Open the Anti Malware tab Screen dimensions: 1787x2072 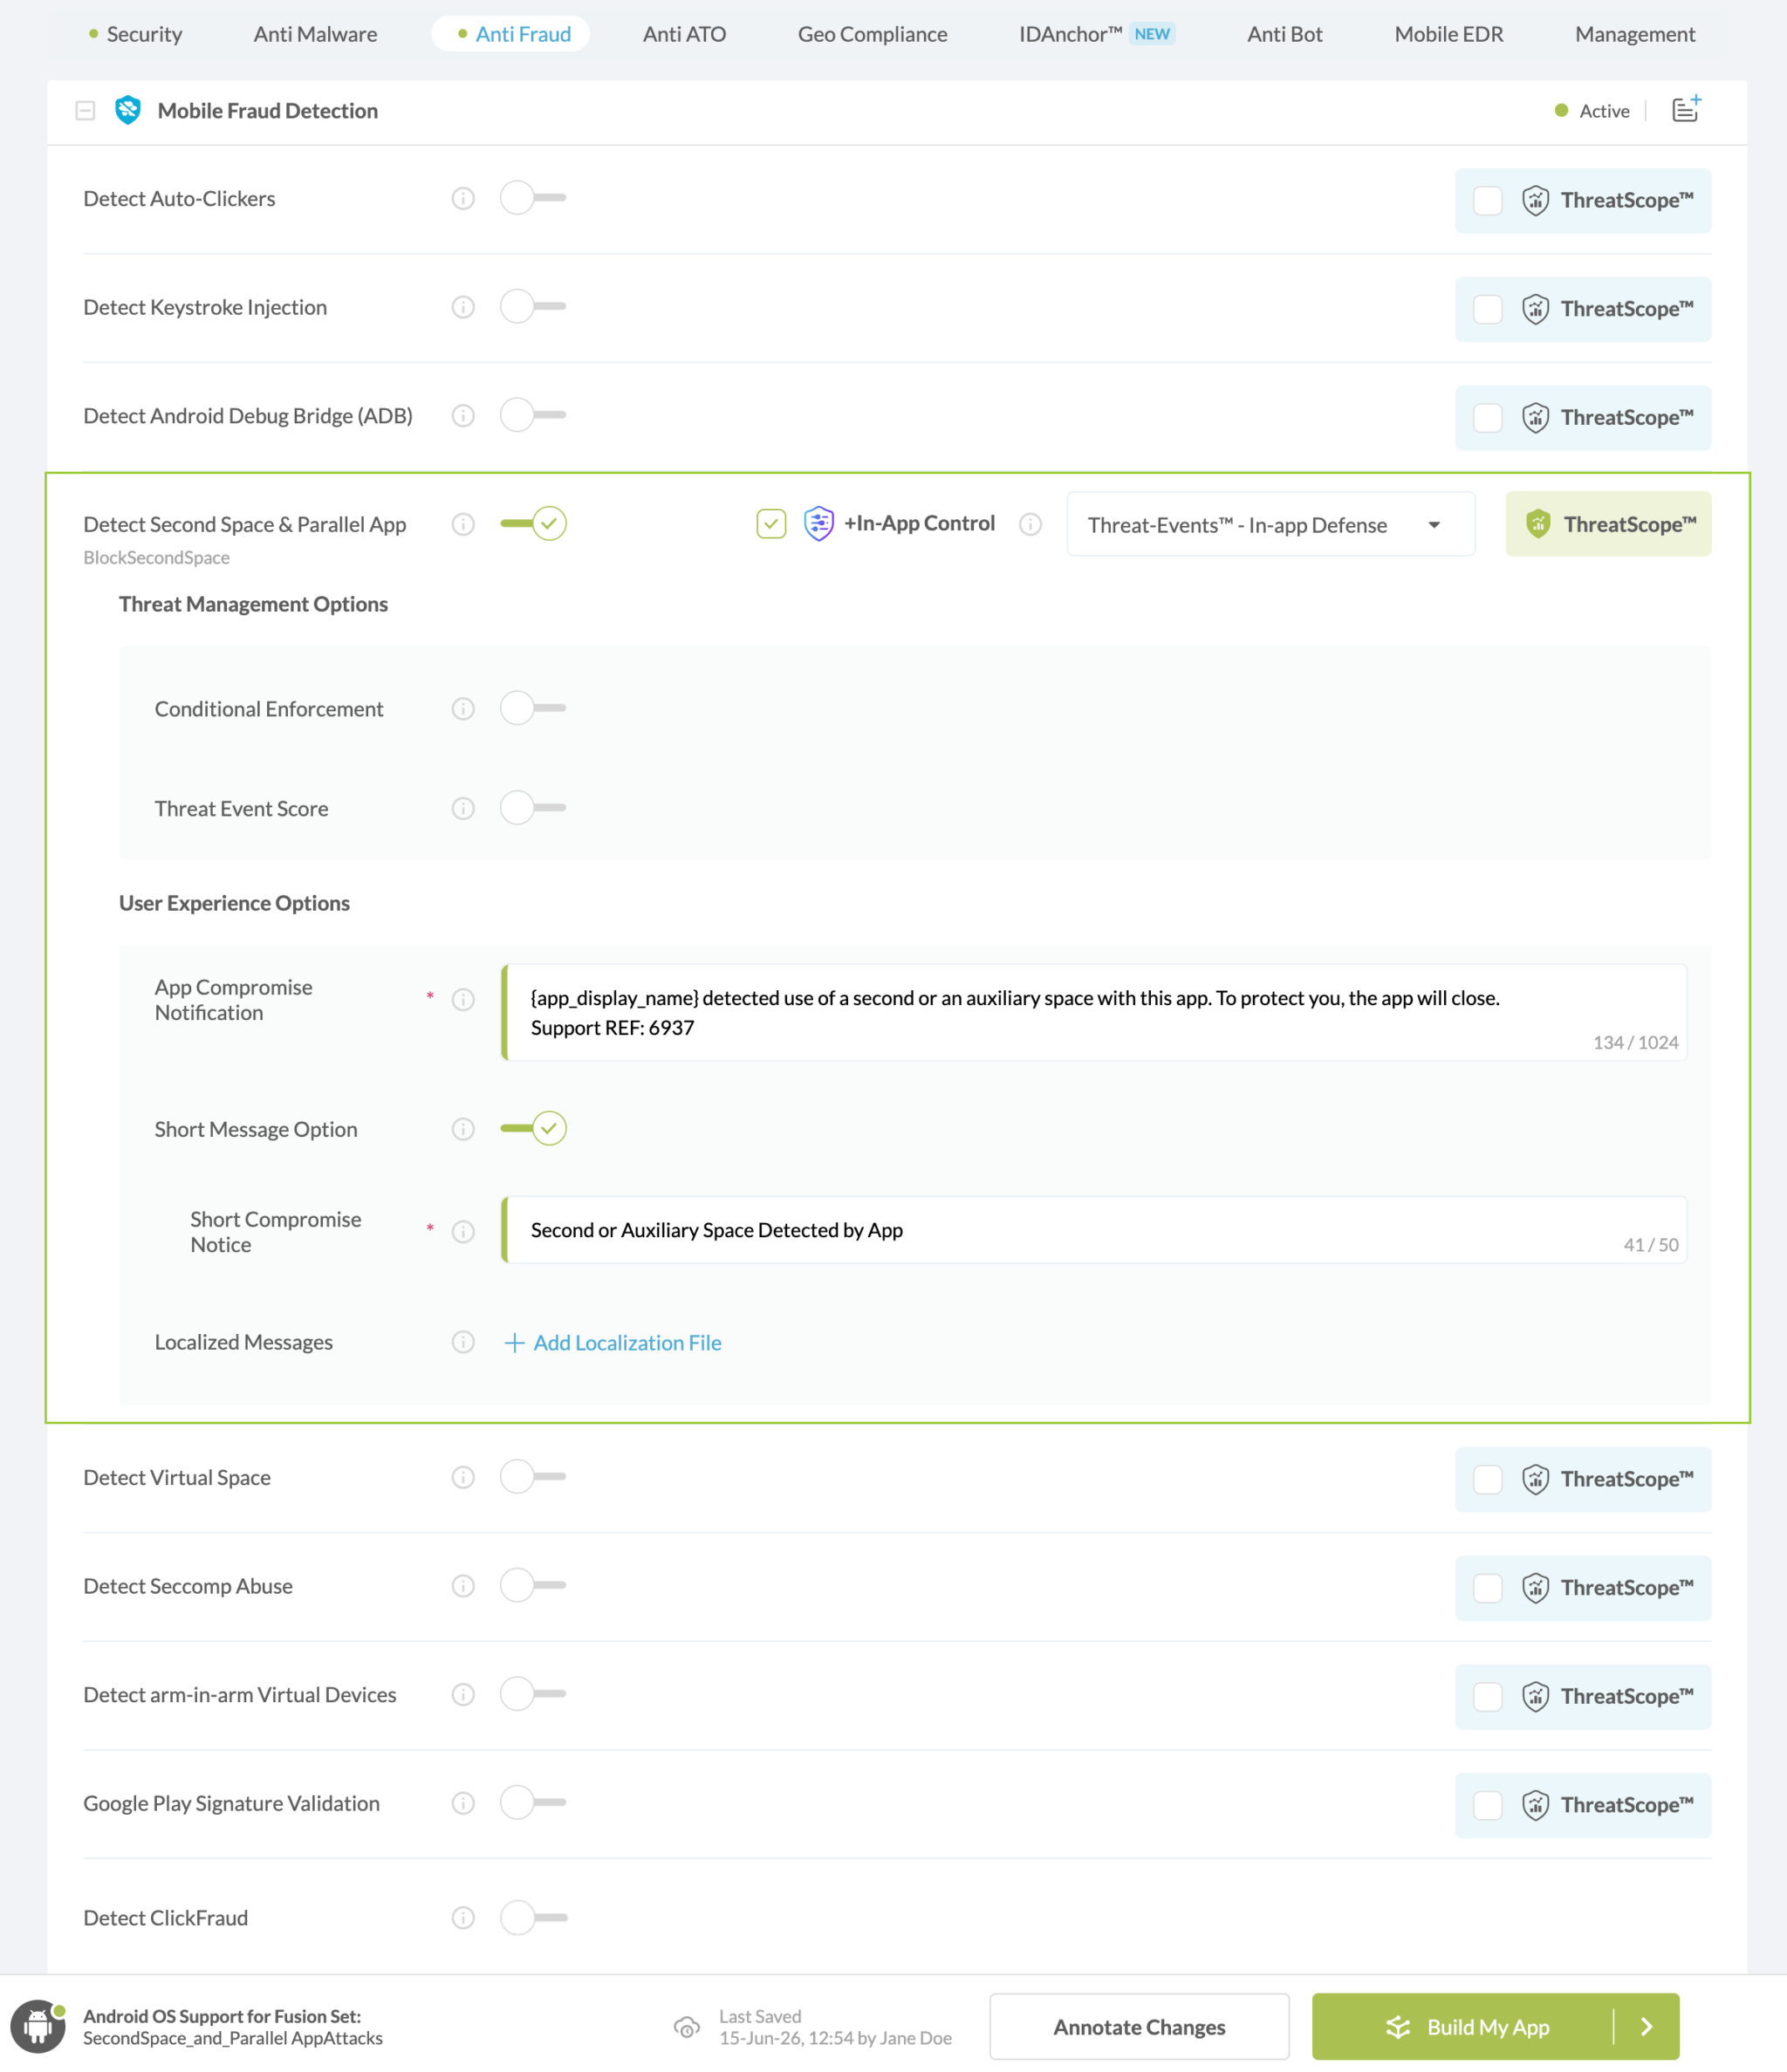pyautogui.click(x=315, y=34)
